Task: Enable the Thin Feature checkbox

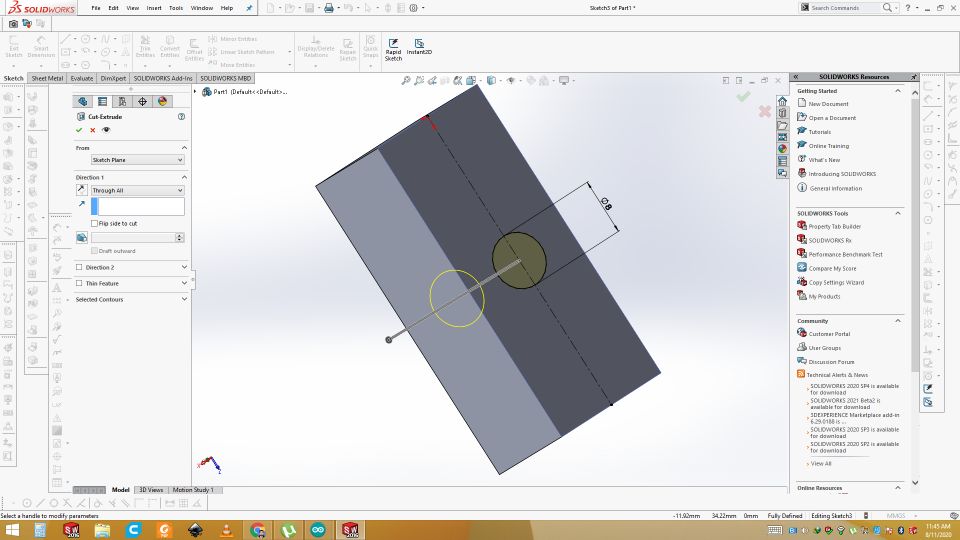Action: 79,283
